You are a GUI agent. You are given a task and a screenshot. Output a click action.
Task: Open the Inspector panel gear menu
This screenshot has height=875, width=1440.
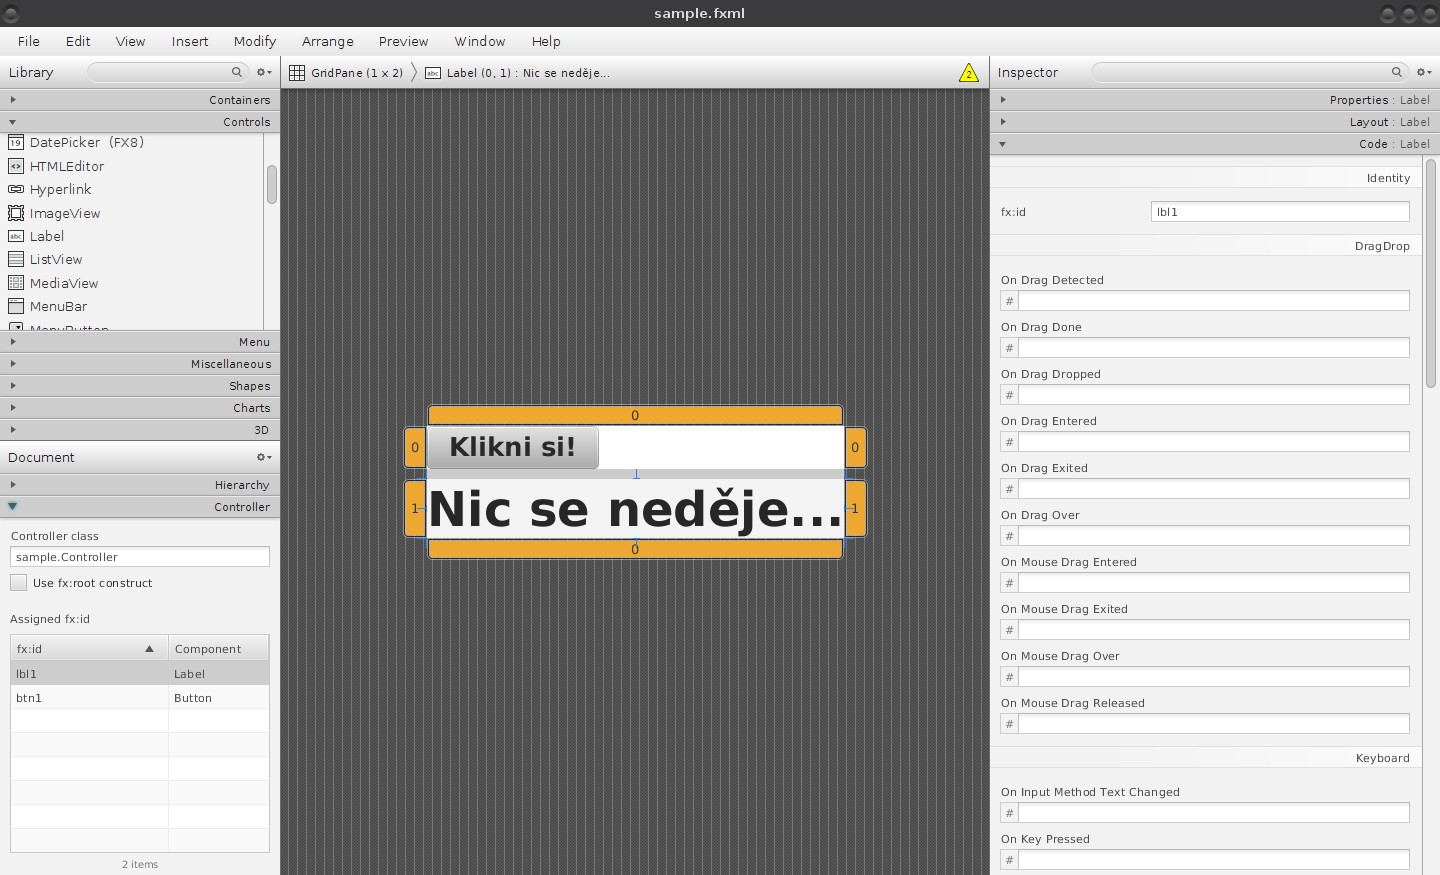click(x=1424, y=72)
